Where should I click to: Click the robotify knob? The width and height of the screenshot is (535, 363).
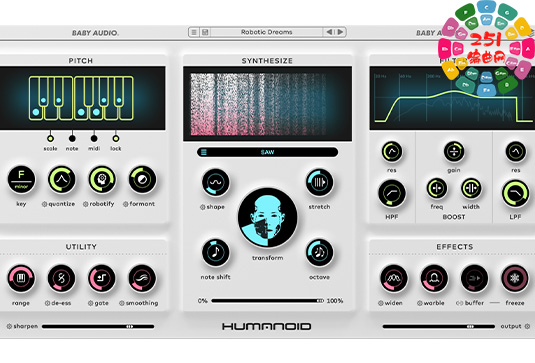click(x=102, y=179)
